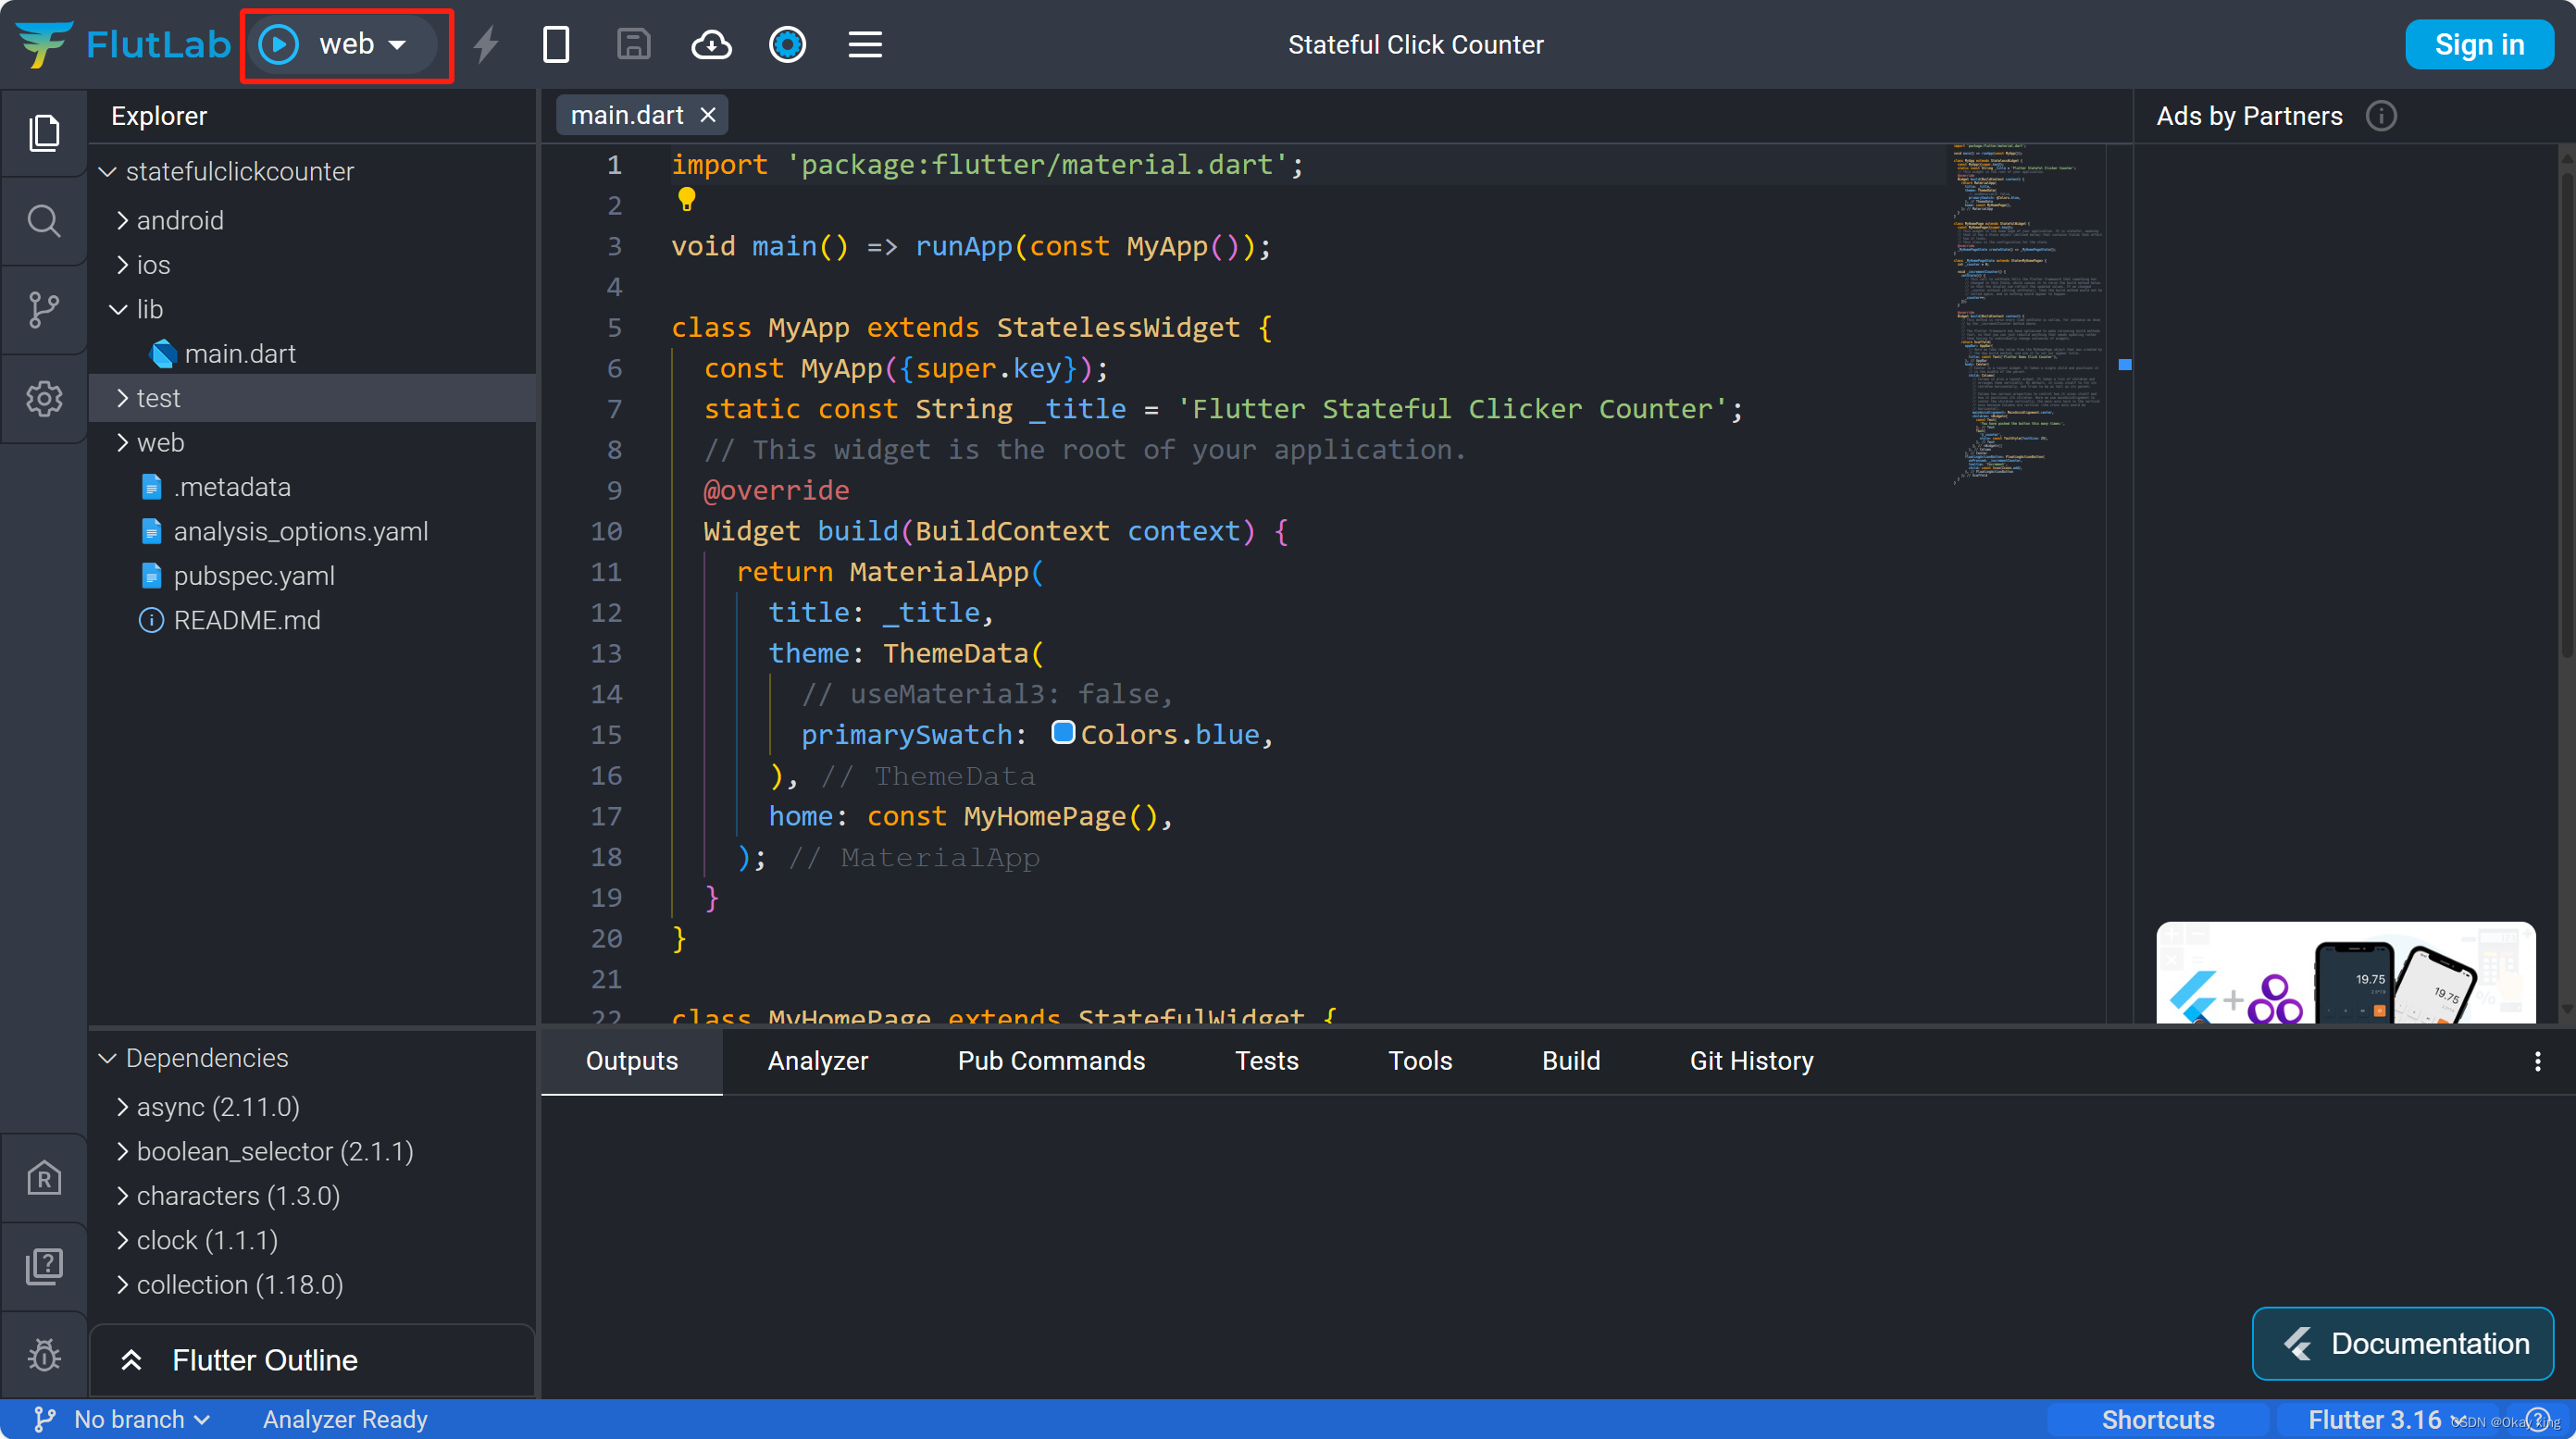Open the bug reporter icon in sidebar

click(x=44, y=1354)
